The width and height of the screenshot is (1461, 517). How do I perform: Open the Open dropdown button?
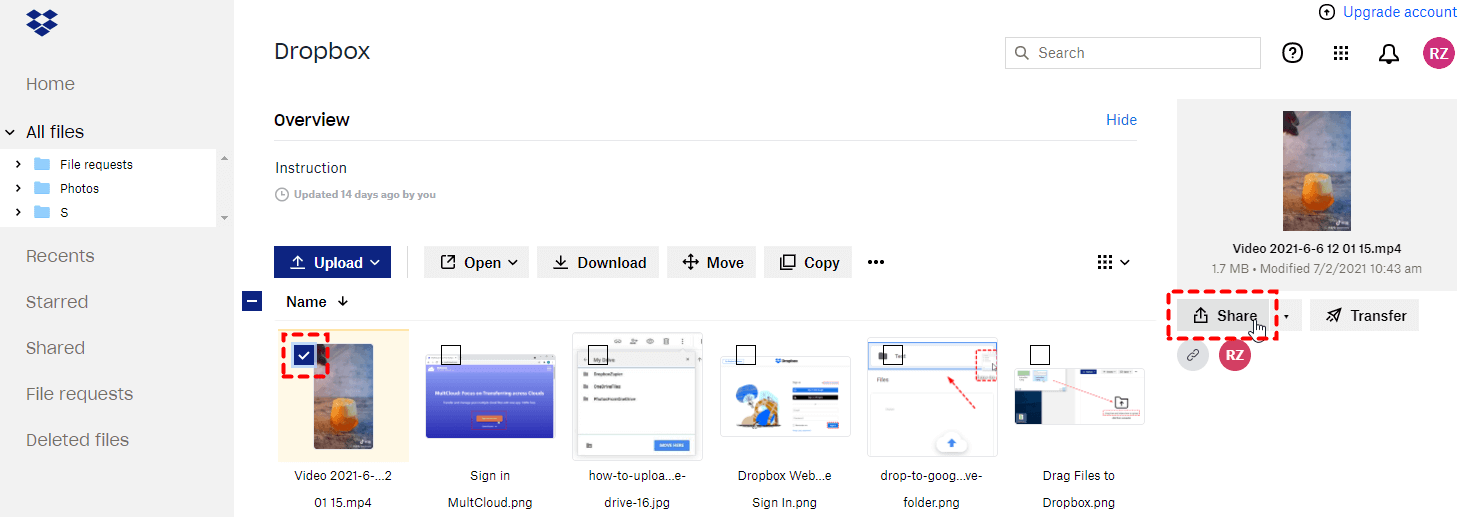476,262
